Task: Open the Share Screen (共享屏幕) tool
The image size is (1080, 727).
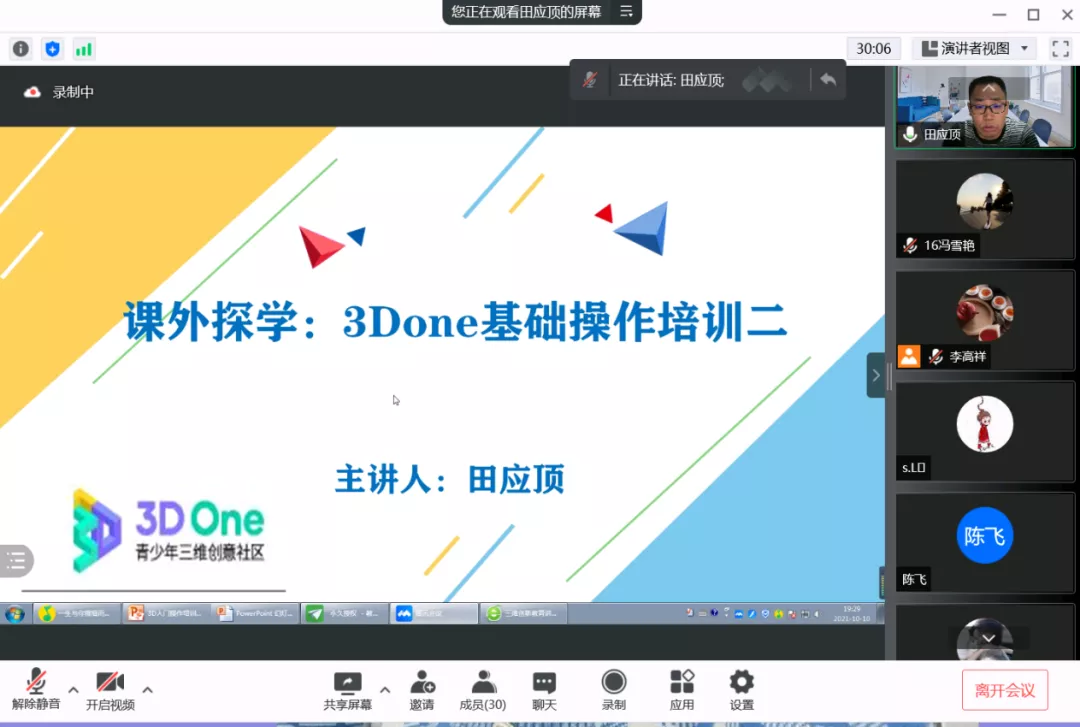Action: click(347, 690)
